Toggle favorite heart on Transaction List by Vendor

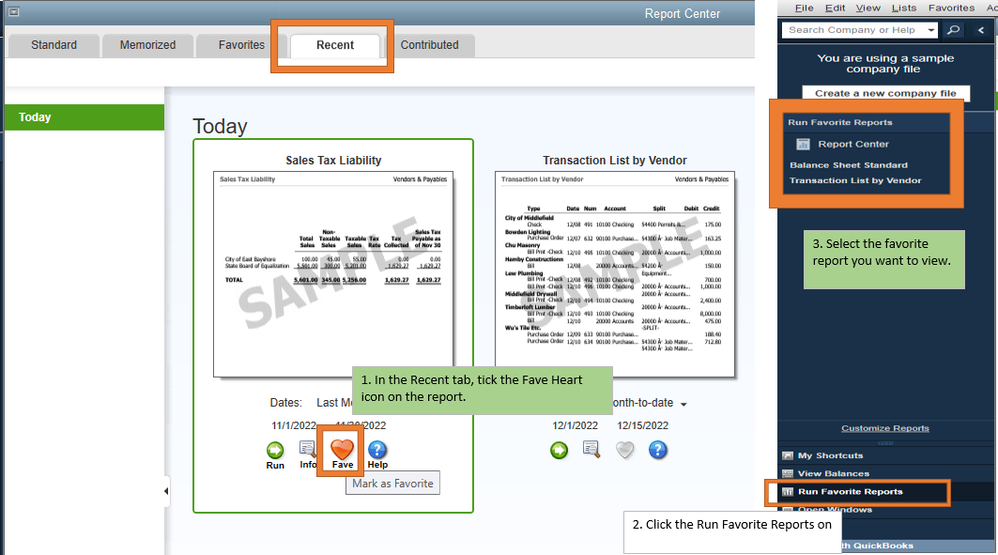click(625, 451)
